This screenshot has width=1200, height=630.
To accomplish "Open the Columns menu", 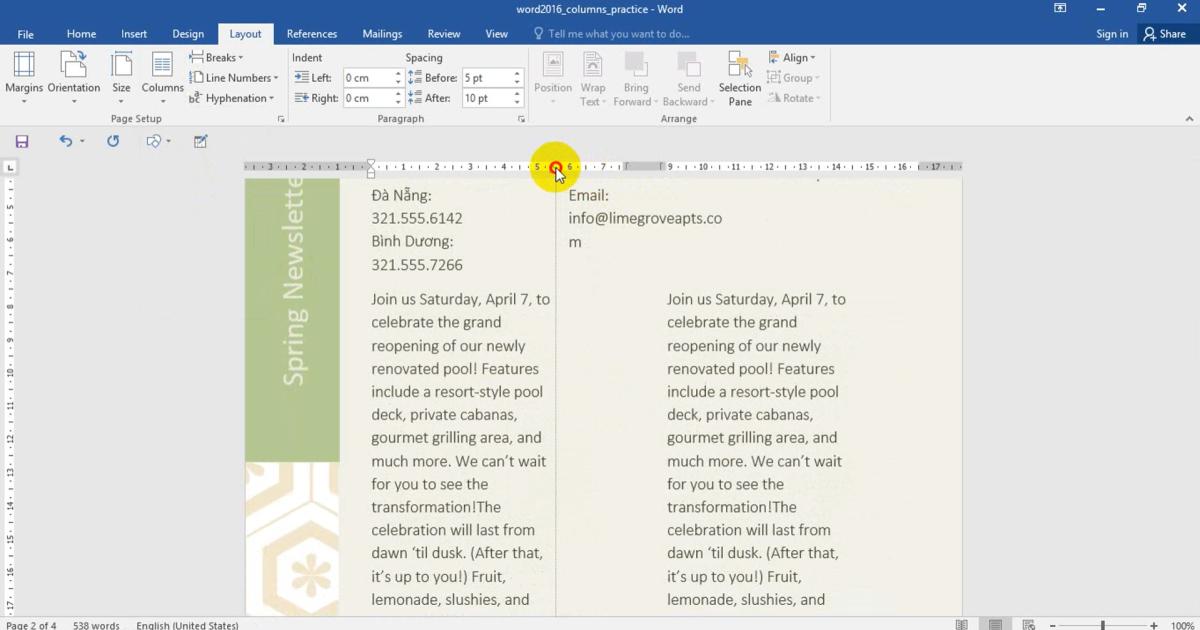I will tap(162, 78).
